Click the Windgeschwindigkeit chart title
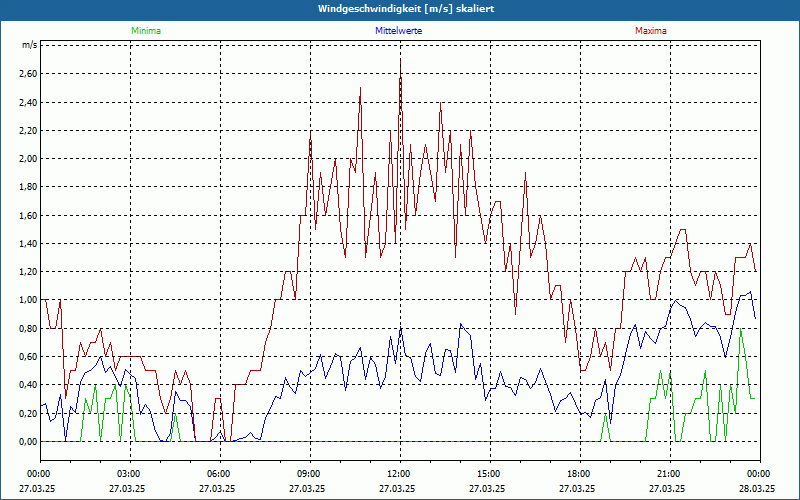 coord(400,9)
